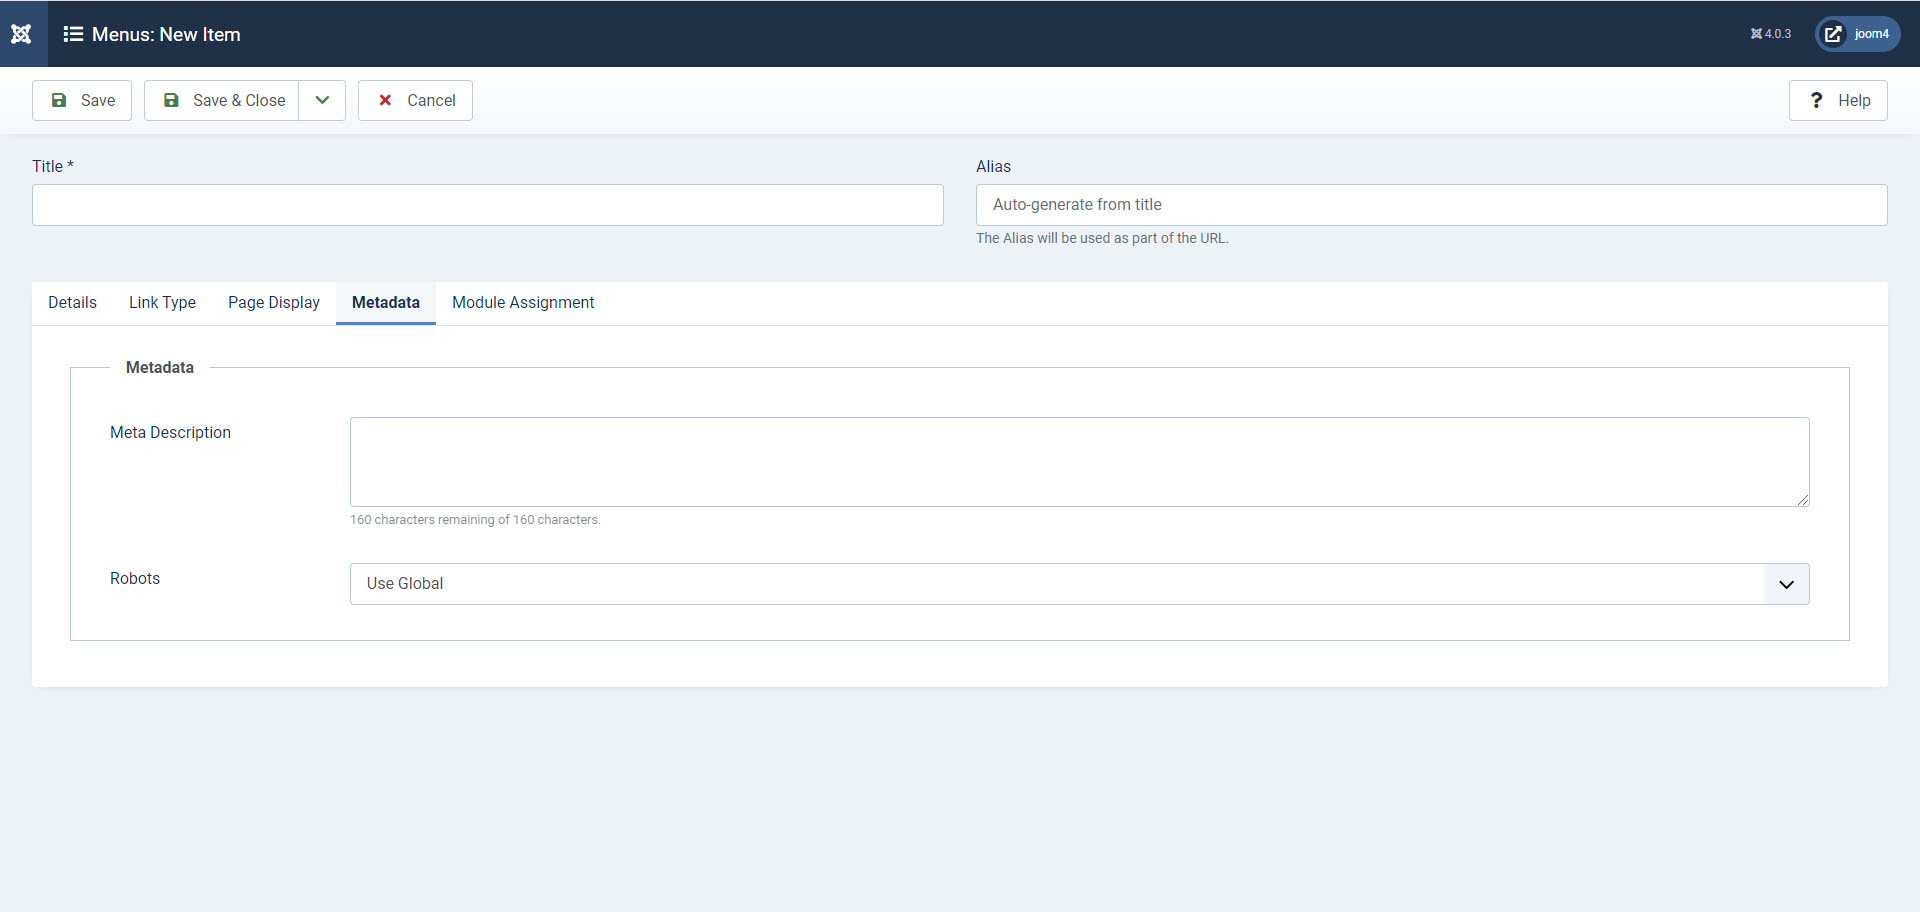Click the Save & Close disk icon
The height and width of the screenshot is (912, 1920).
[x=172, y=100]
